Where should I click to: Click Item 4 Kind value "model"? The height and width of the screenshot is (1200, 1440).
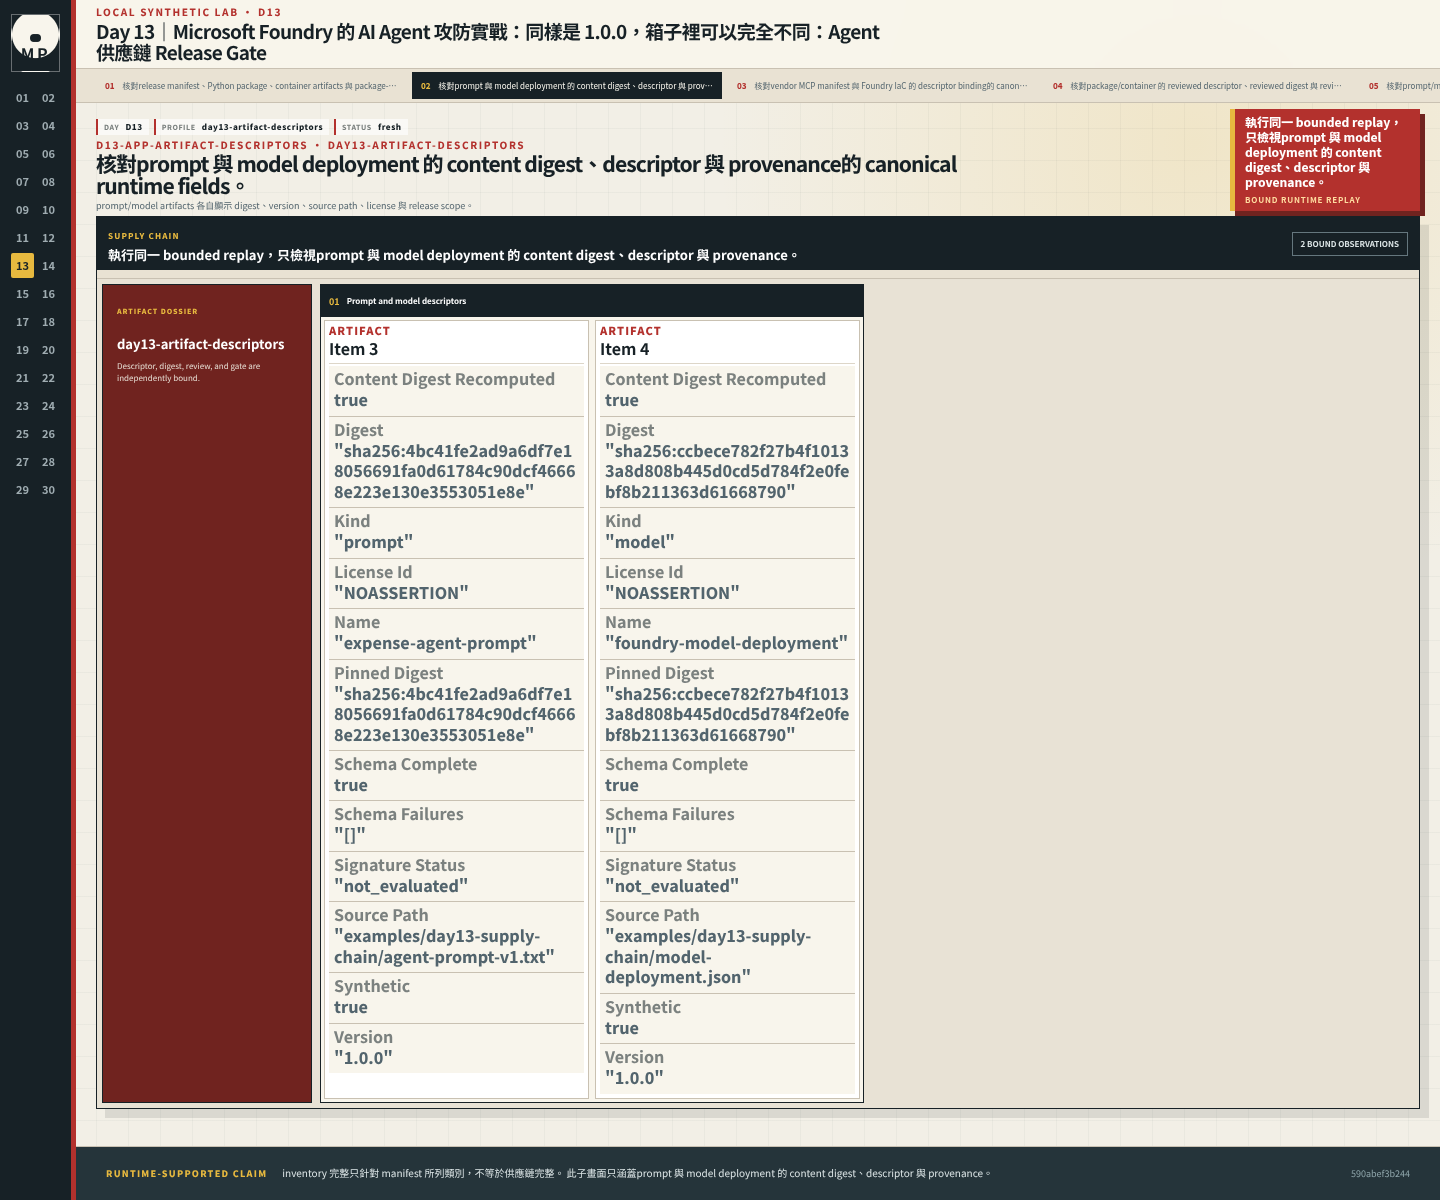[639, 542]
